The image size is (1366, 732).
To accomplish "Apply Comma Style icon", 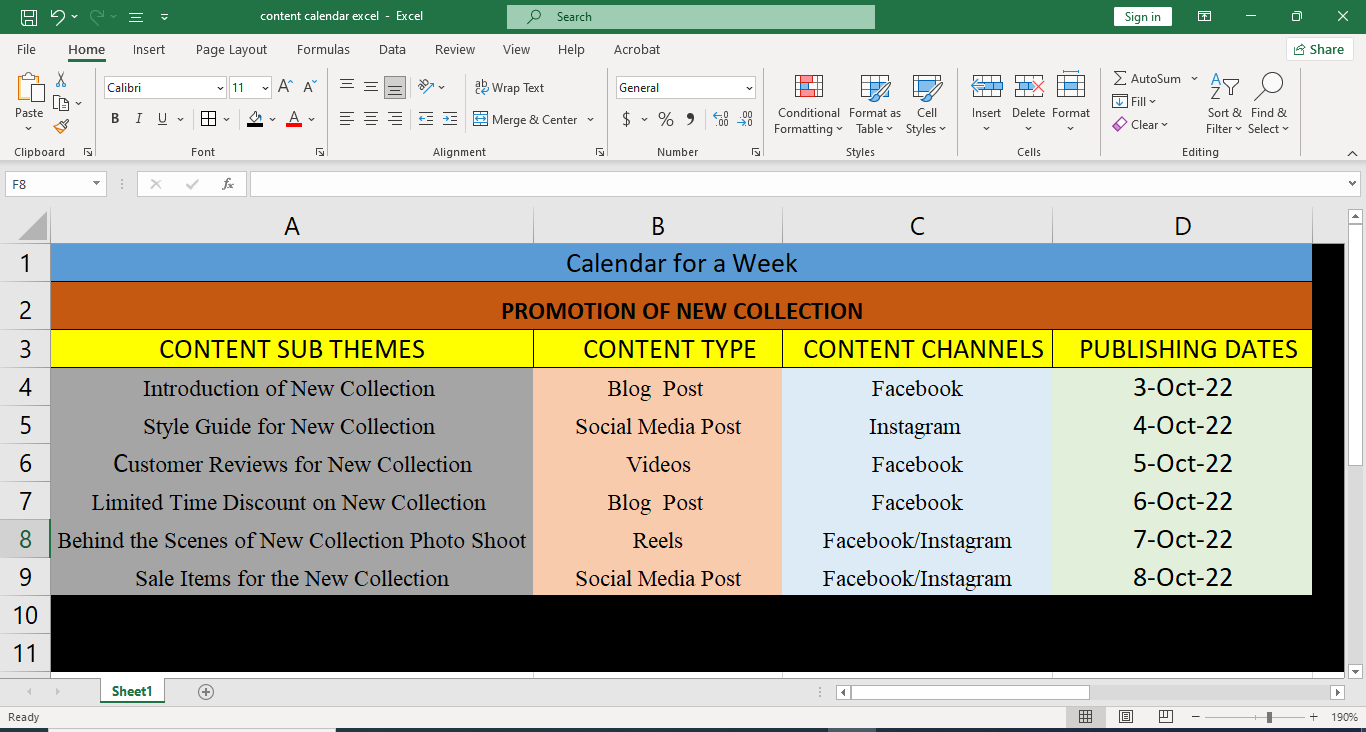I will [x=690, y=120].
